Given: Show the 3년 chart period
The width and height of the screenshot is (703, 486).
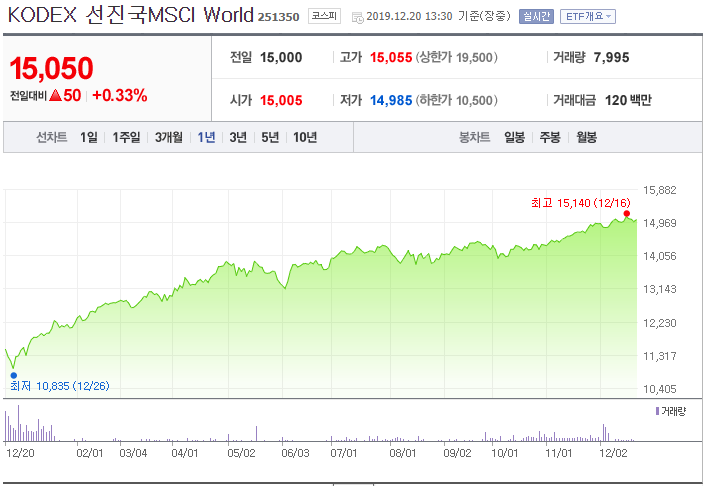Looking at the screenshot, I should (238, 137).
